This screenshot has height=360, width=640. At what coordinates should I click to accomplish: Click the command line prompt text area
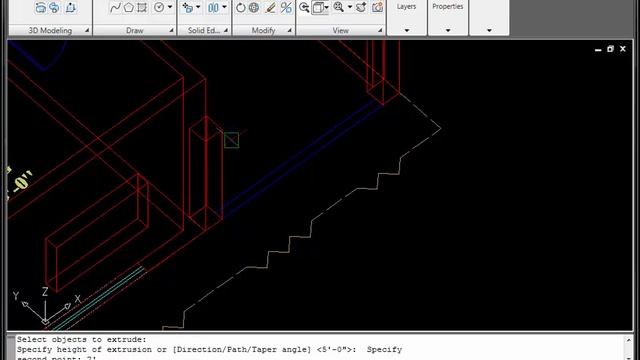pos(318,349)
